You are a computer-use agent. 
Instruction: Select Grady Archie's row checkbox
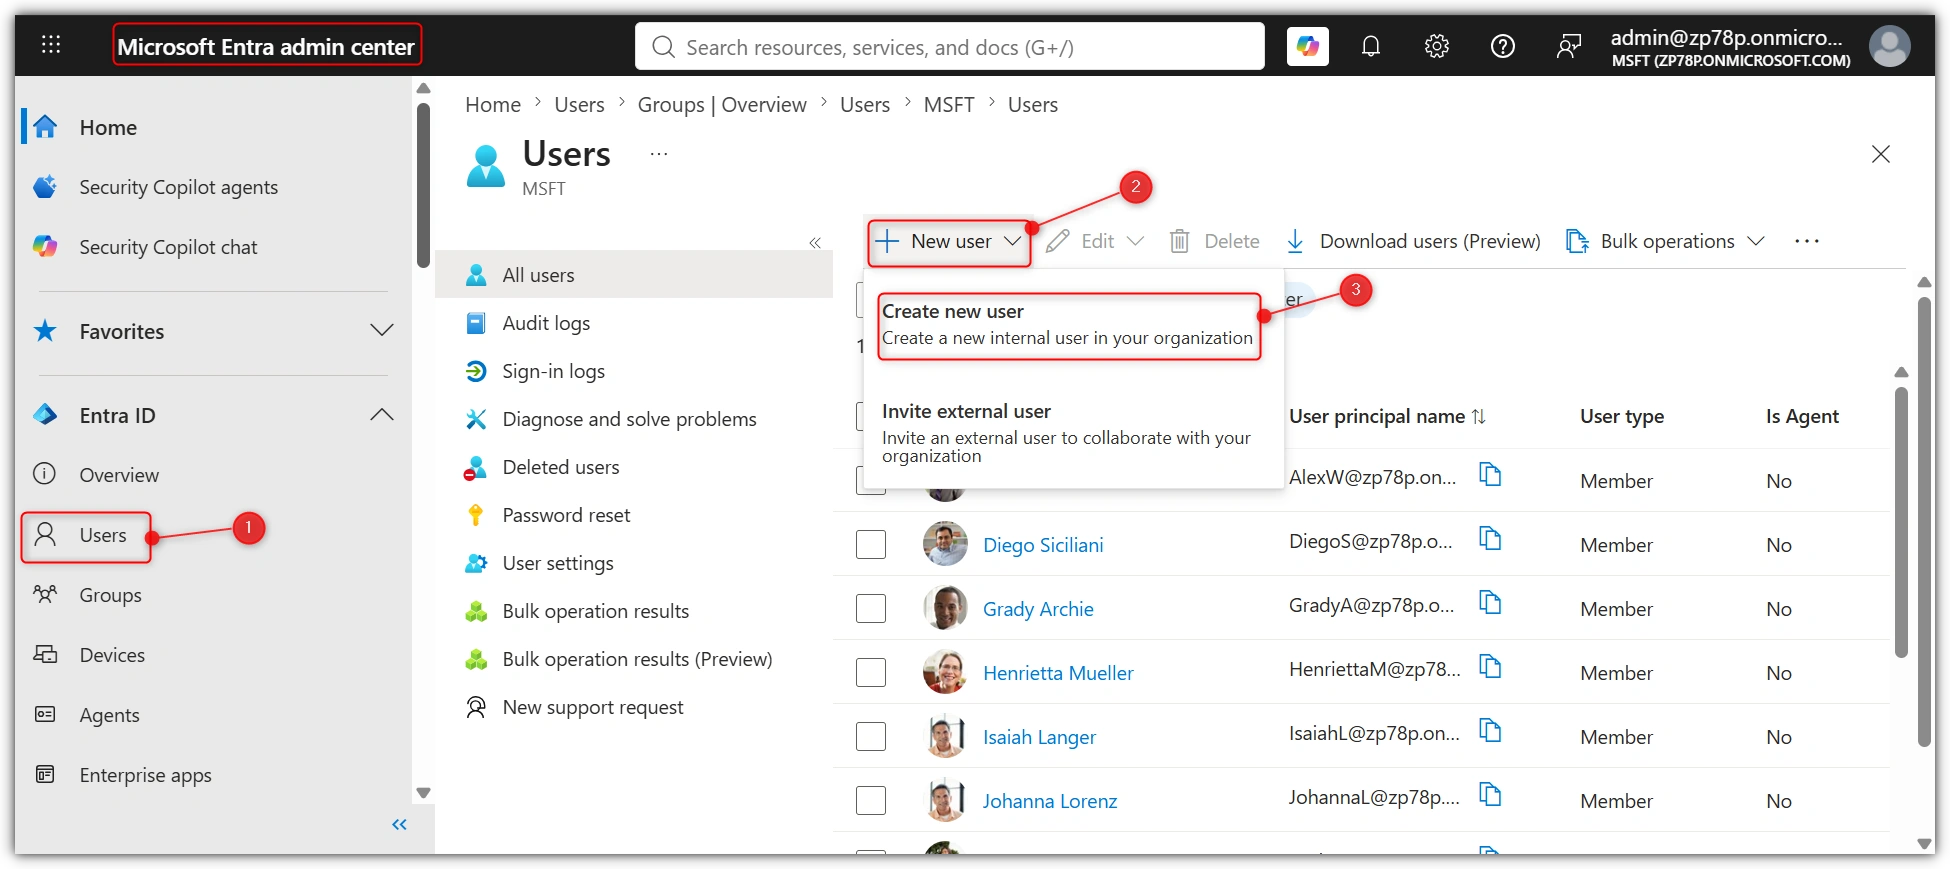click(x=871, y=608)
